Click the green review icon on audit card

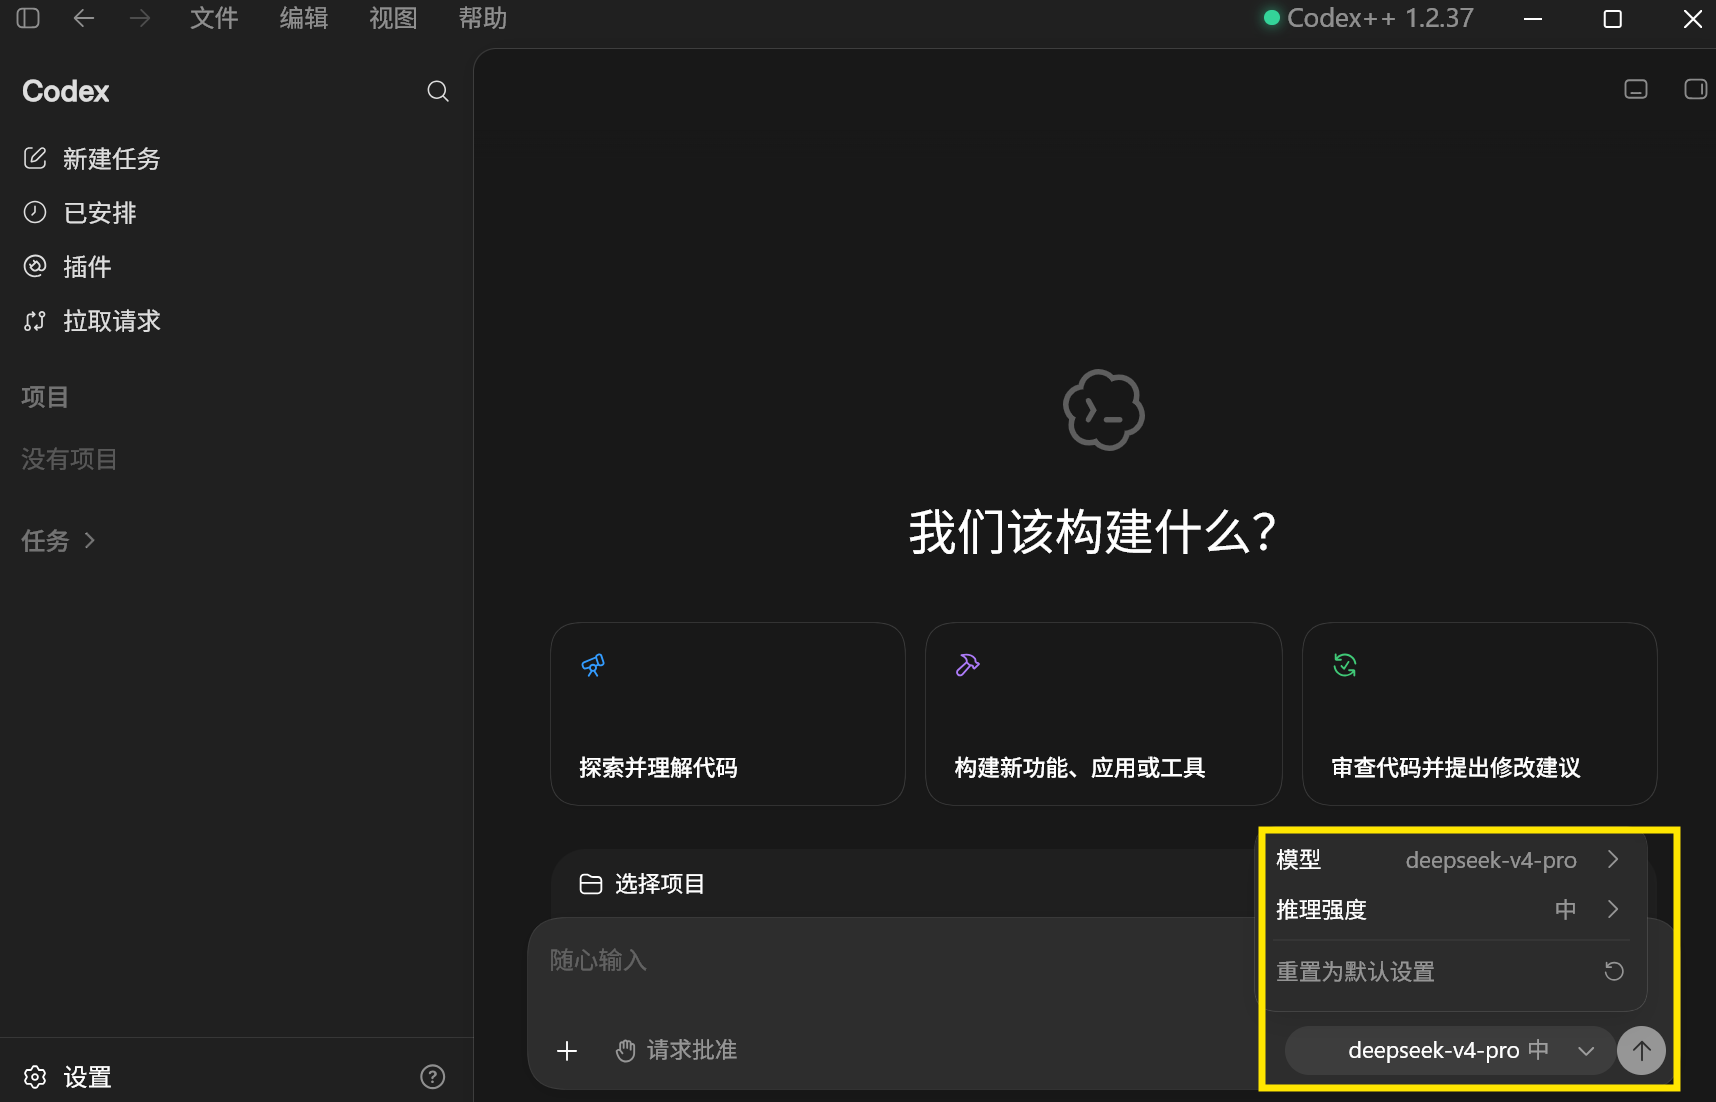pyautogui.click(x=1345, y=665)
